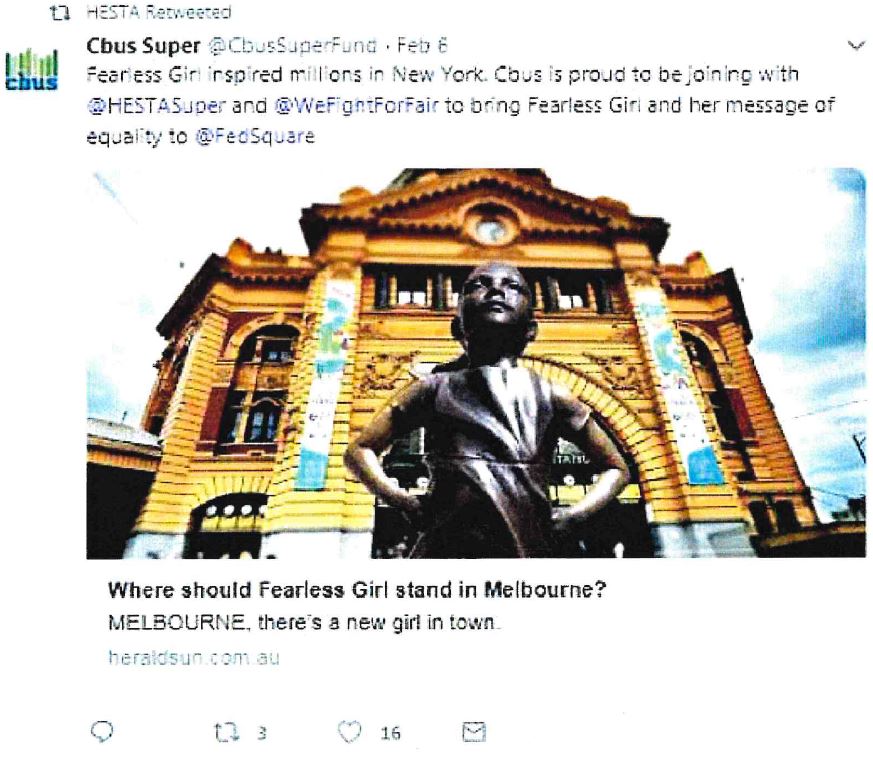Screen dimensions: 873x760
Task: Open the Feb 6 tweet timestamp
Action: point(422,46)
